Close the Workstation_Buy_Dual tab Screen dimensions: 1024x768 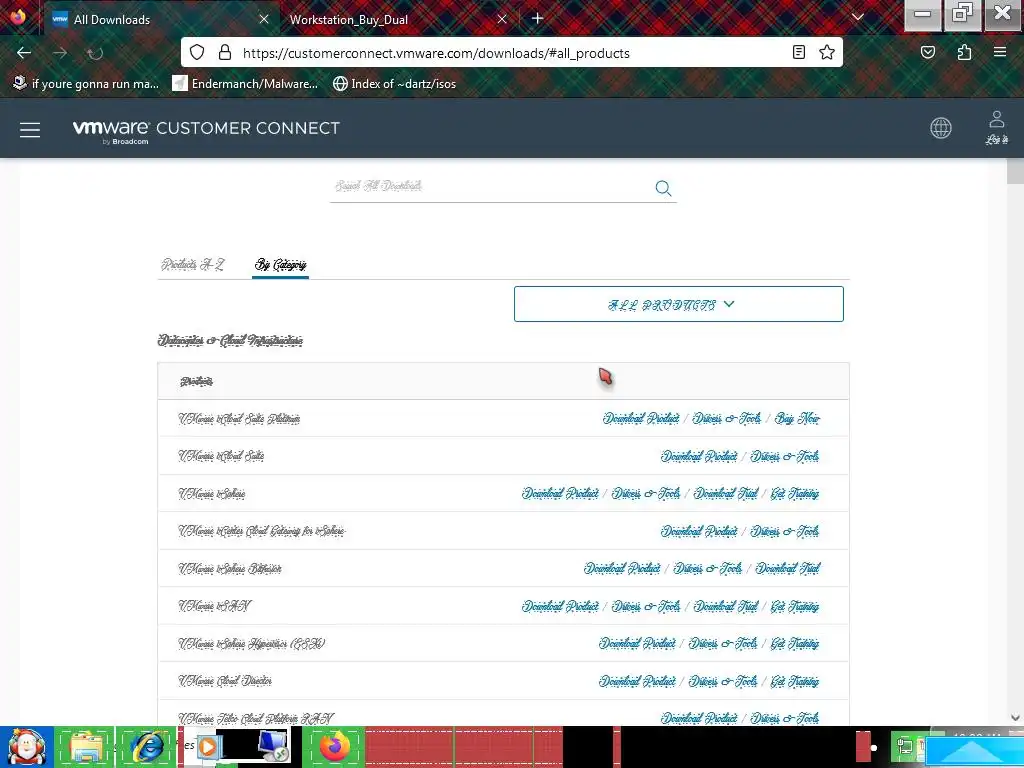point(502,19)
